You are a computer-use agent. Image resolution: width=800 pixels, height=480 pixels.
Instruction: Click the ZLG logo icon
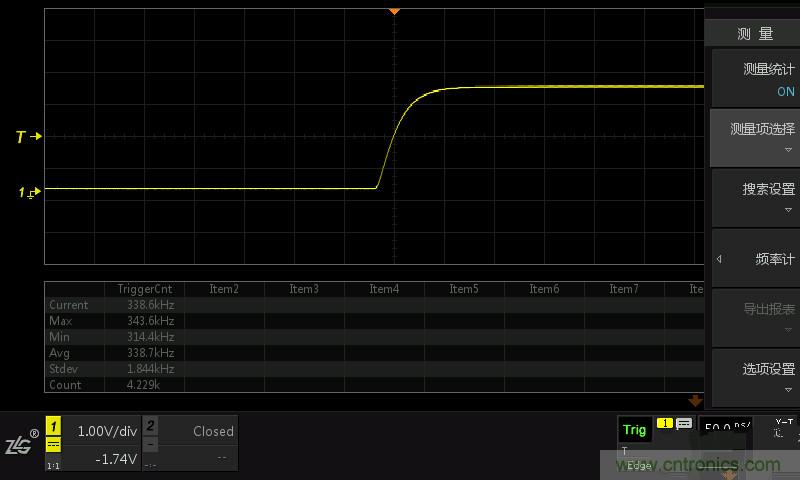click(20, 443)
